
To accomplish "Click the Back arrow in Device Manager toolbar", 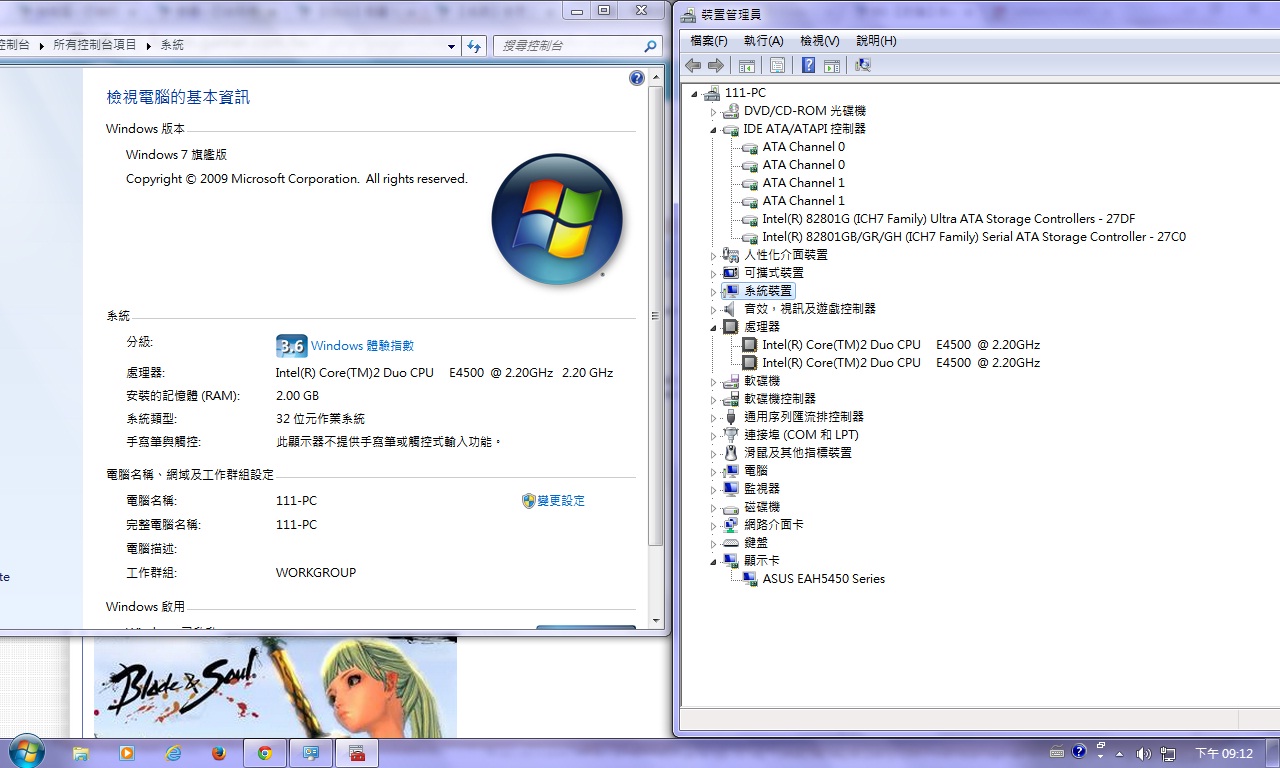I will click(x=693, y=65).
